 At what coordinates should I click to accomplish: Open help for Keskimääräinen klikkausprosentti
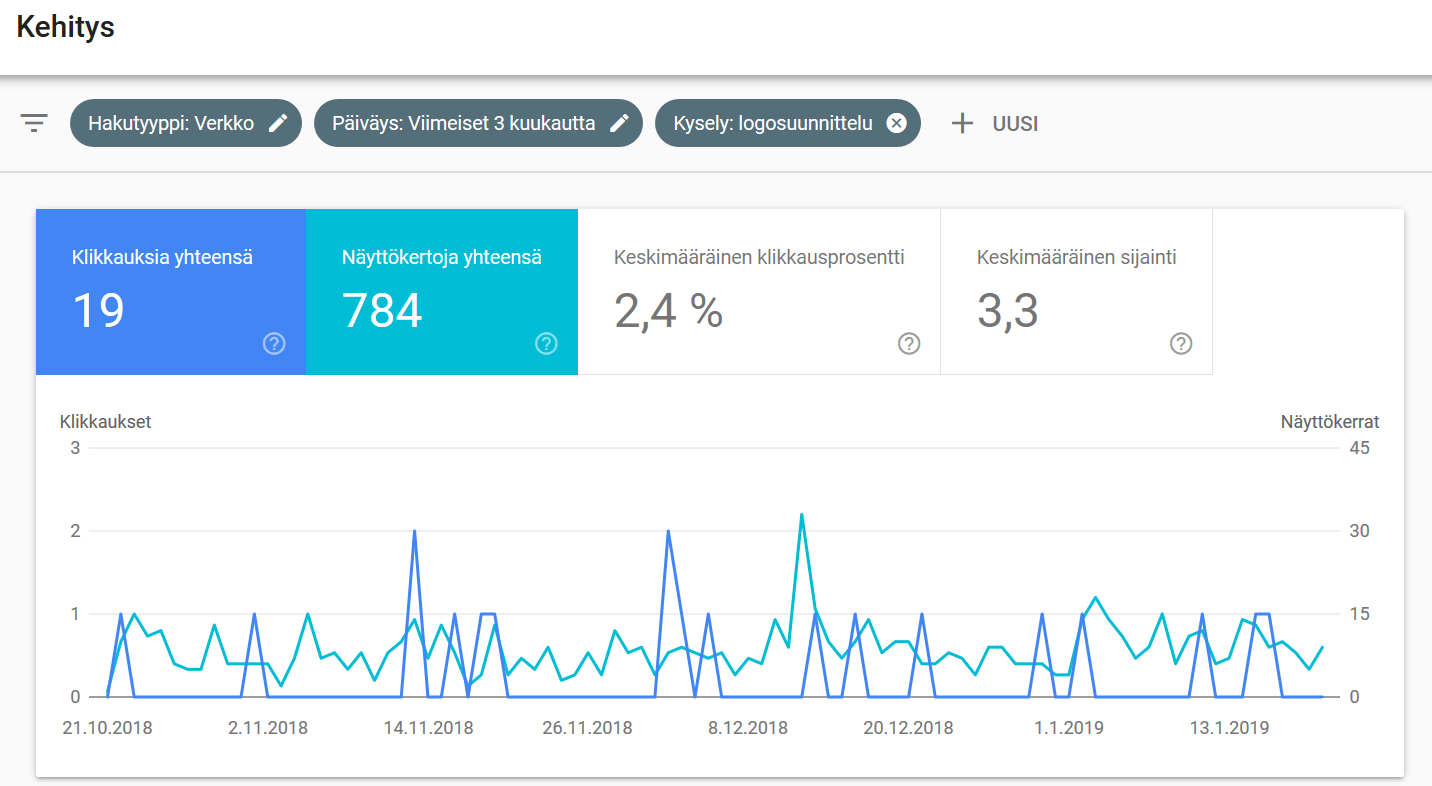pyautogui.click(x=909, y=344)
